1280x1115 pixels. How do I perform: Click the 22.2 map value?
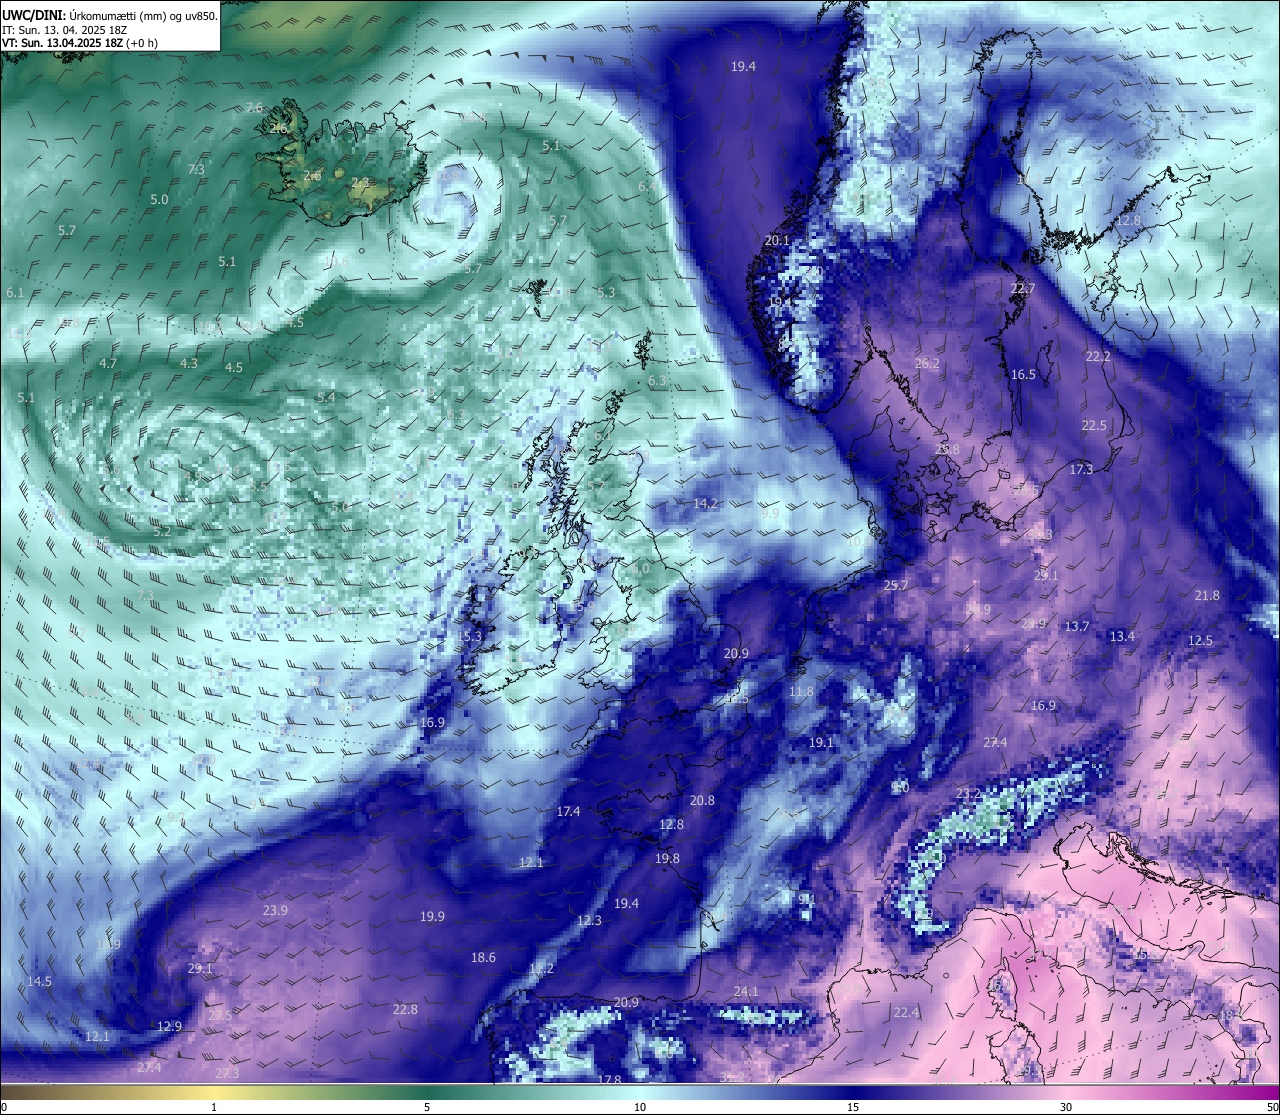click(1098, 357)
